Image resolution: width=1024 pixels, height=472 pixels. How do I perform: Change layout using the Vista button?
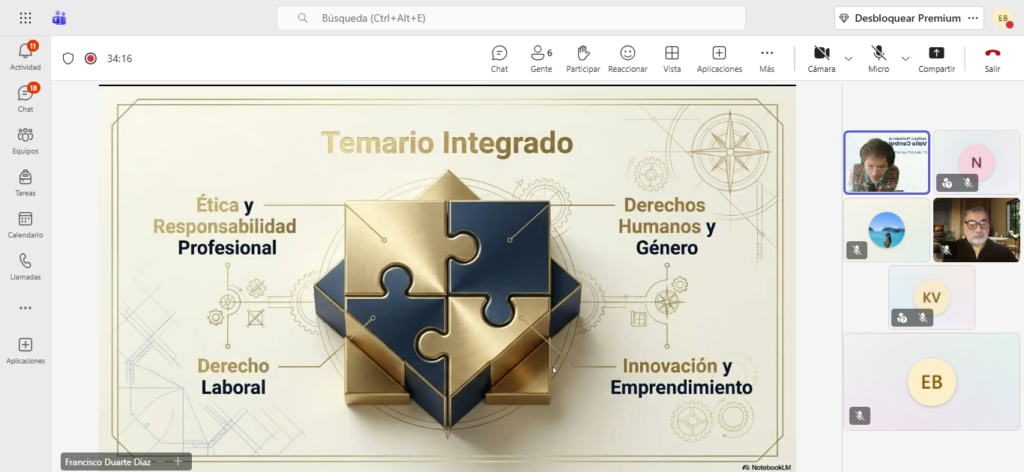coord(672,58)
